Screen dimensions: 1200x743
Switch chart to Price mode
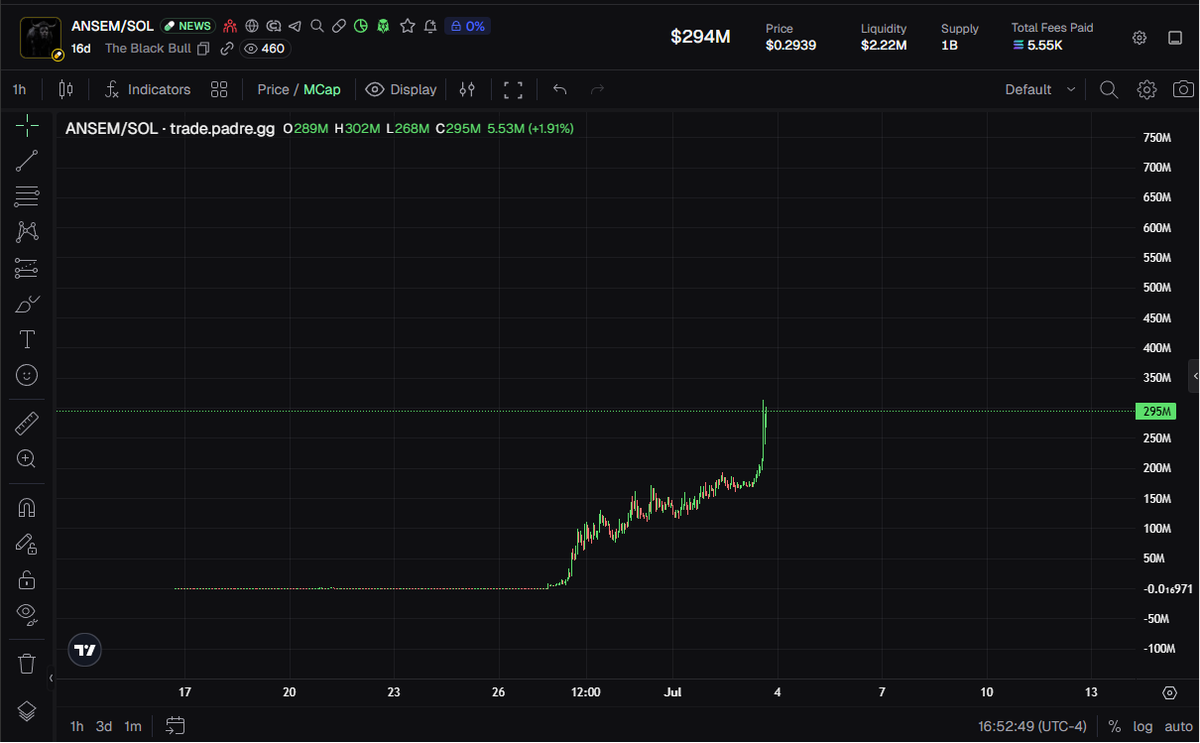[273, 89]
